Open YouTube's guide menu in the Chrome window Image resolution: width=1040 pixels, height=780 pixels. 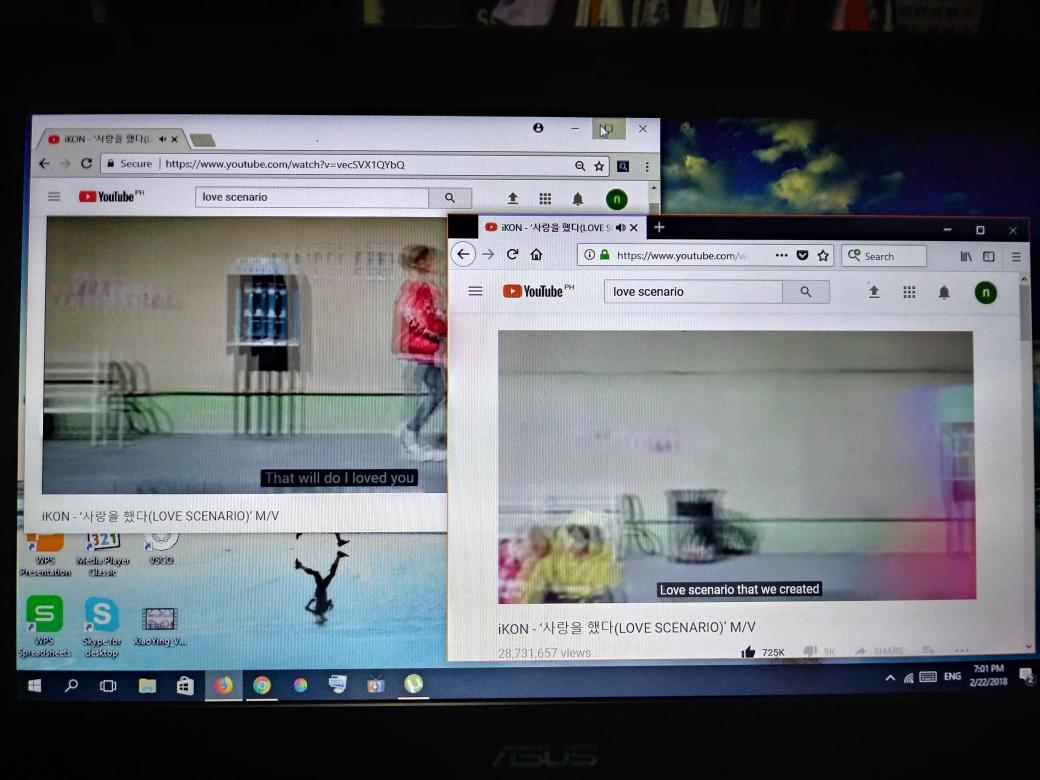(54, 196)
